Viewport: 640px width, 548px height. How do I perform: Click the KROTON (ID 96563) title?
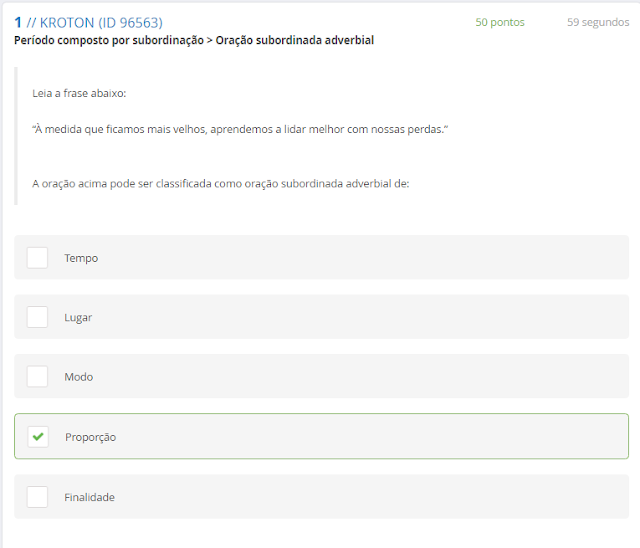click(x=101, y=22)
